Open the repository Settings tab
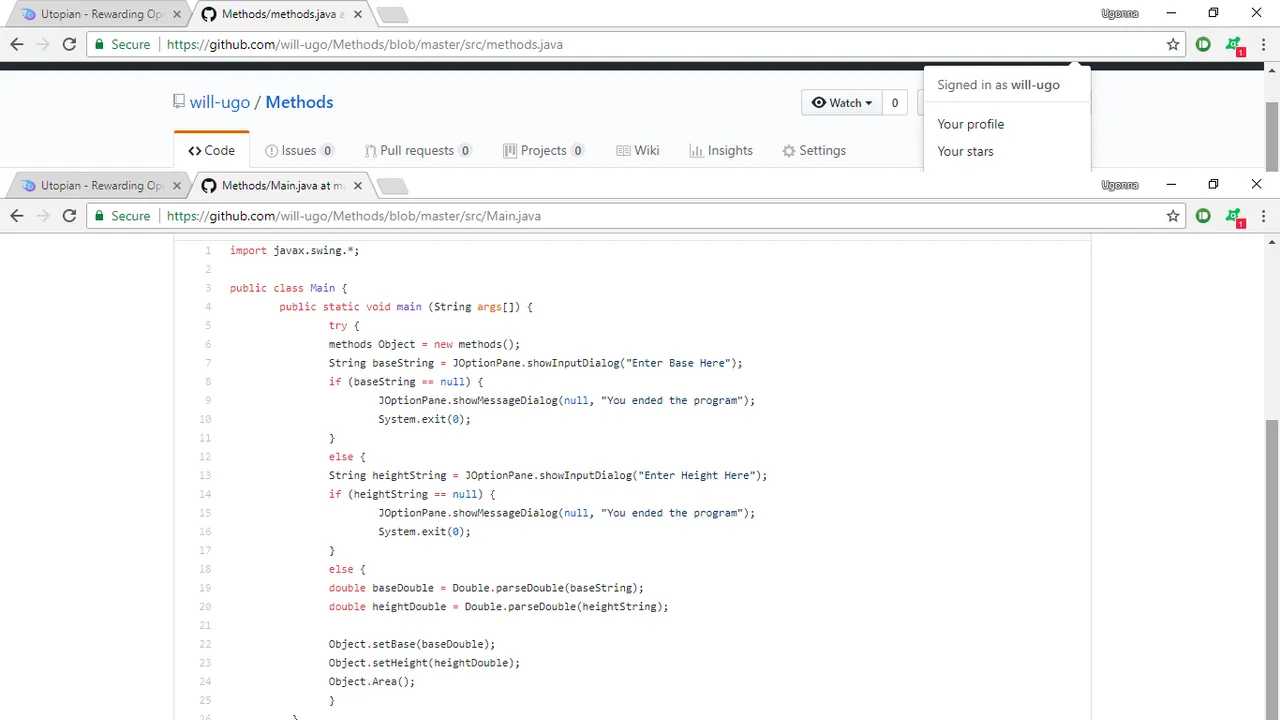 pos(814,151)
